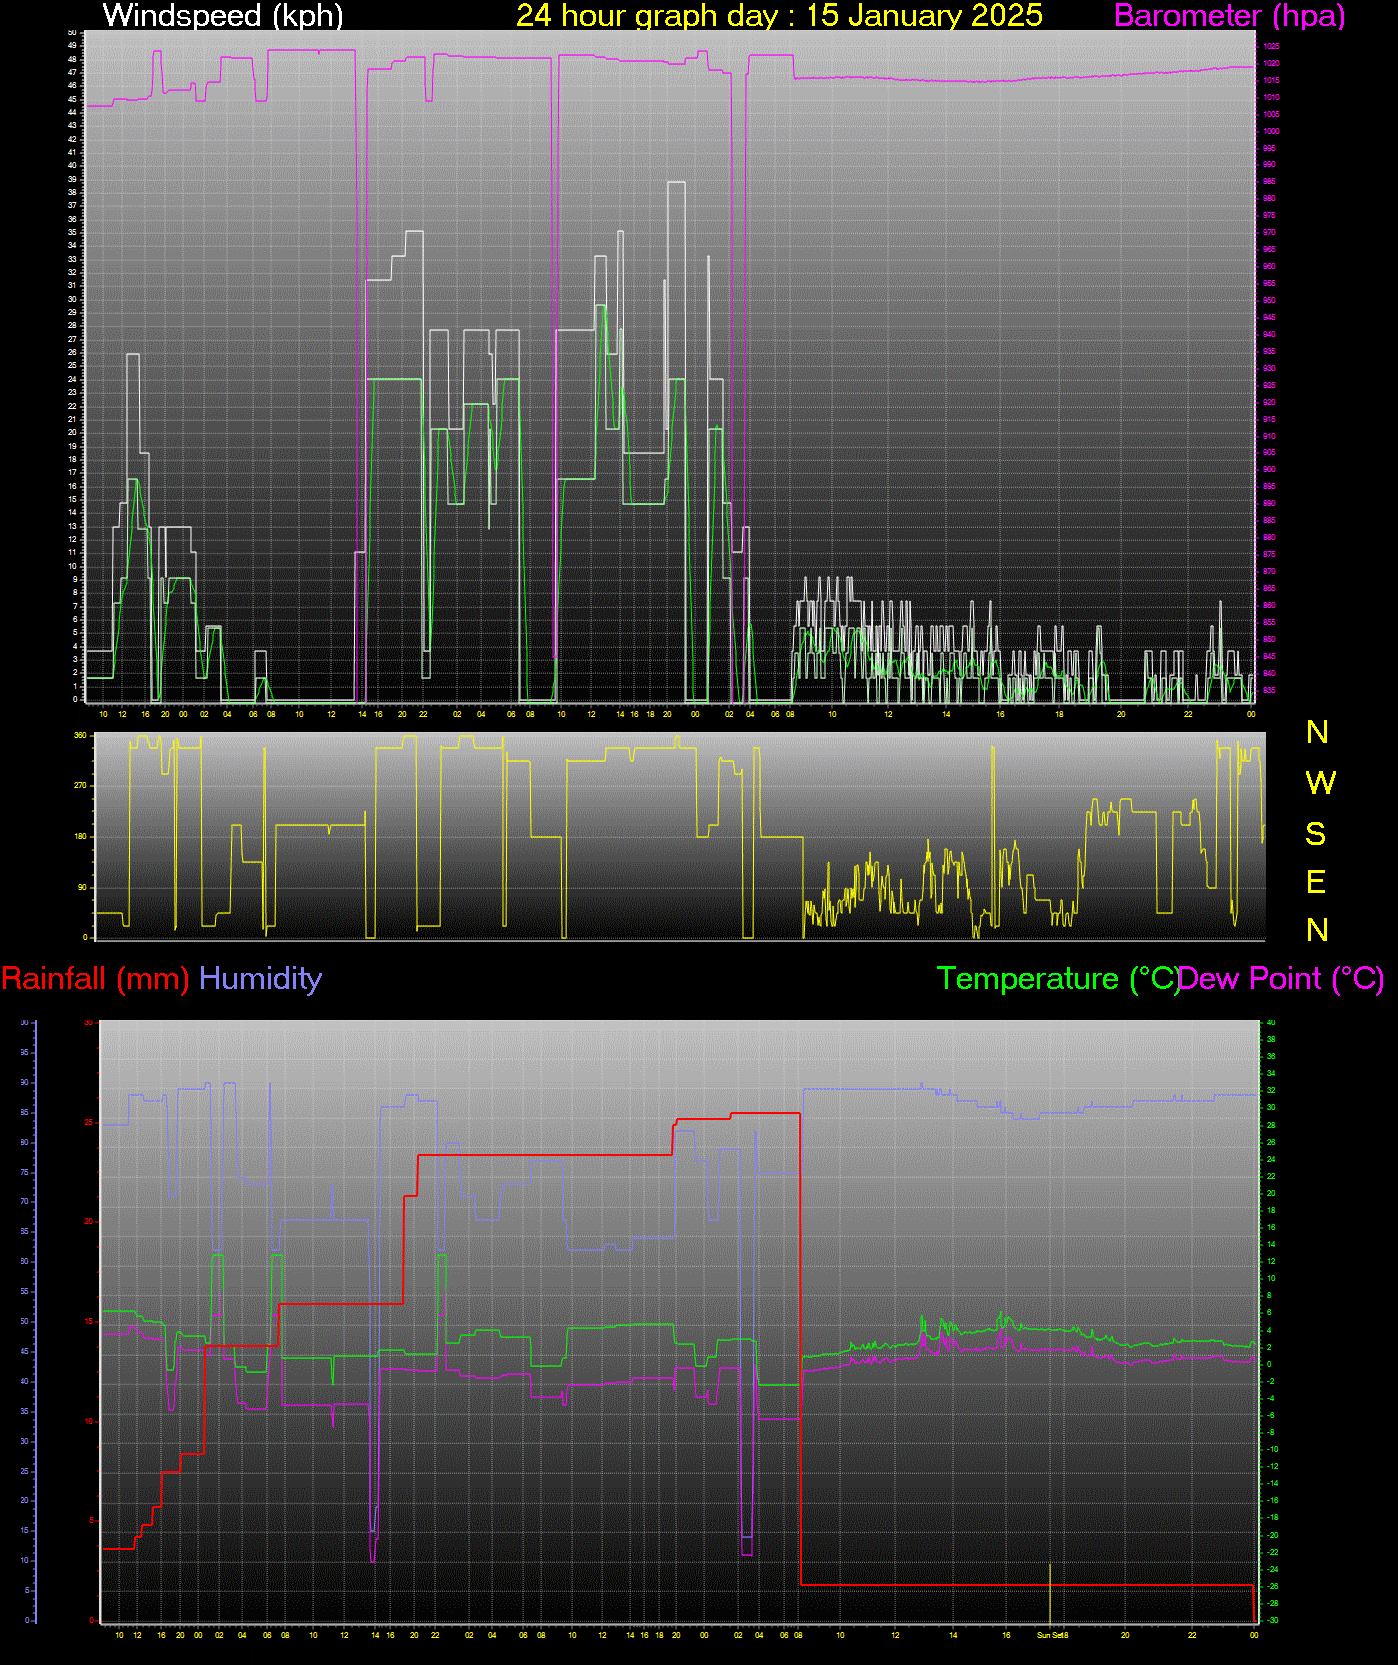This screenshot has height=1665, width=1398.
Task: Click the Sun Set label on the time axis
Action: (x=1050, y=1635)
